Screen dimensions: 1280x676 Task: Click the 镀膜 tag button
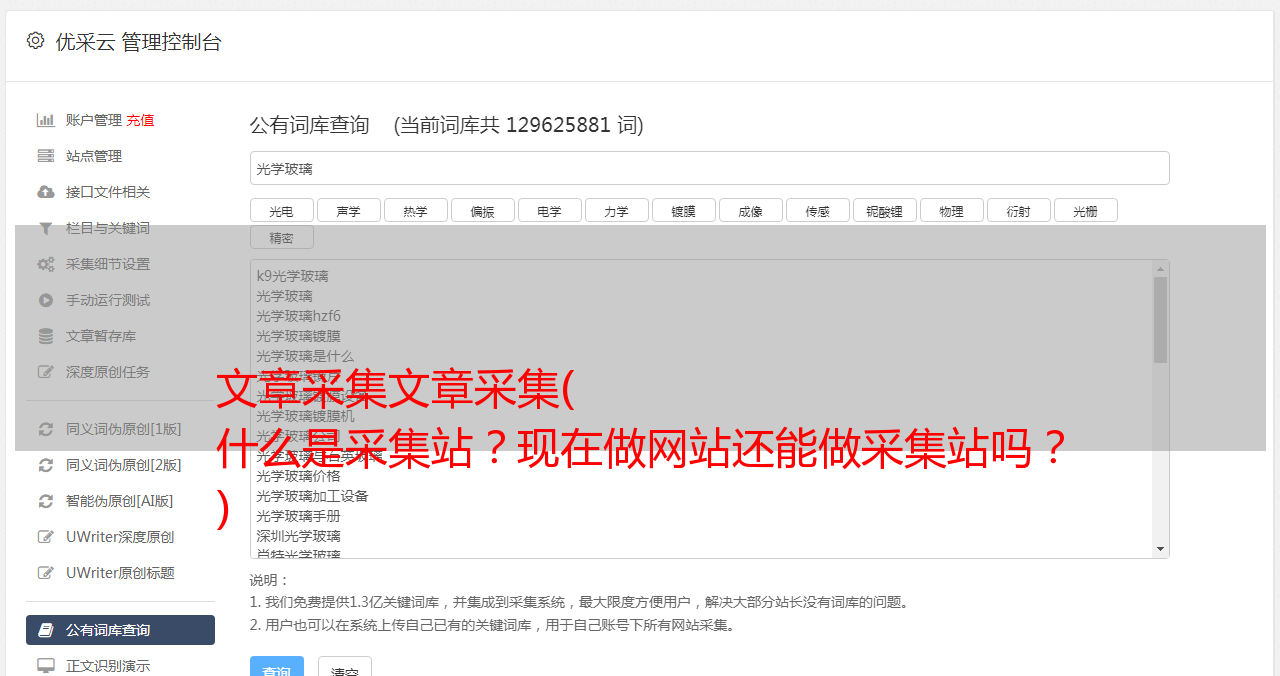(x=684, y=210)
